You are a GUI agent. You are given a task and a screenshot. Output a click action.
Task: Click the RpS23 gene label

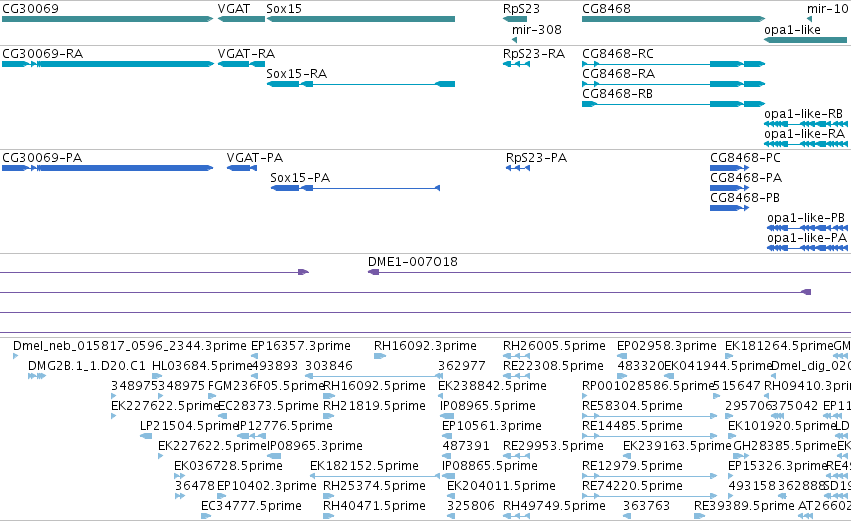click(x=522, y=9)
